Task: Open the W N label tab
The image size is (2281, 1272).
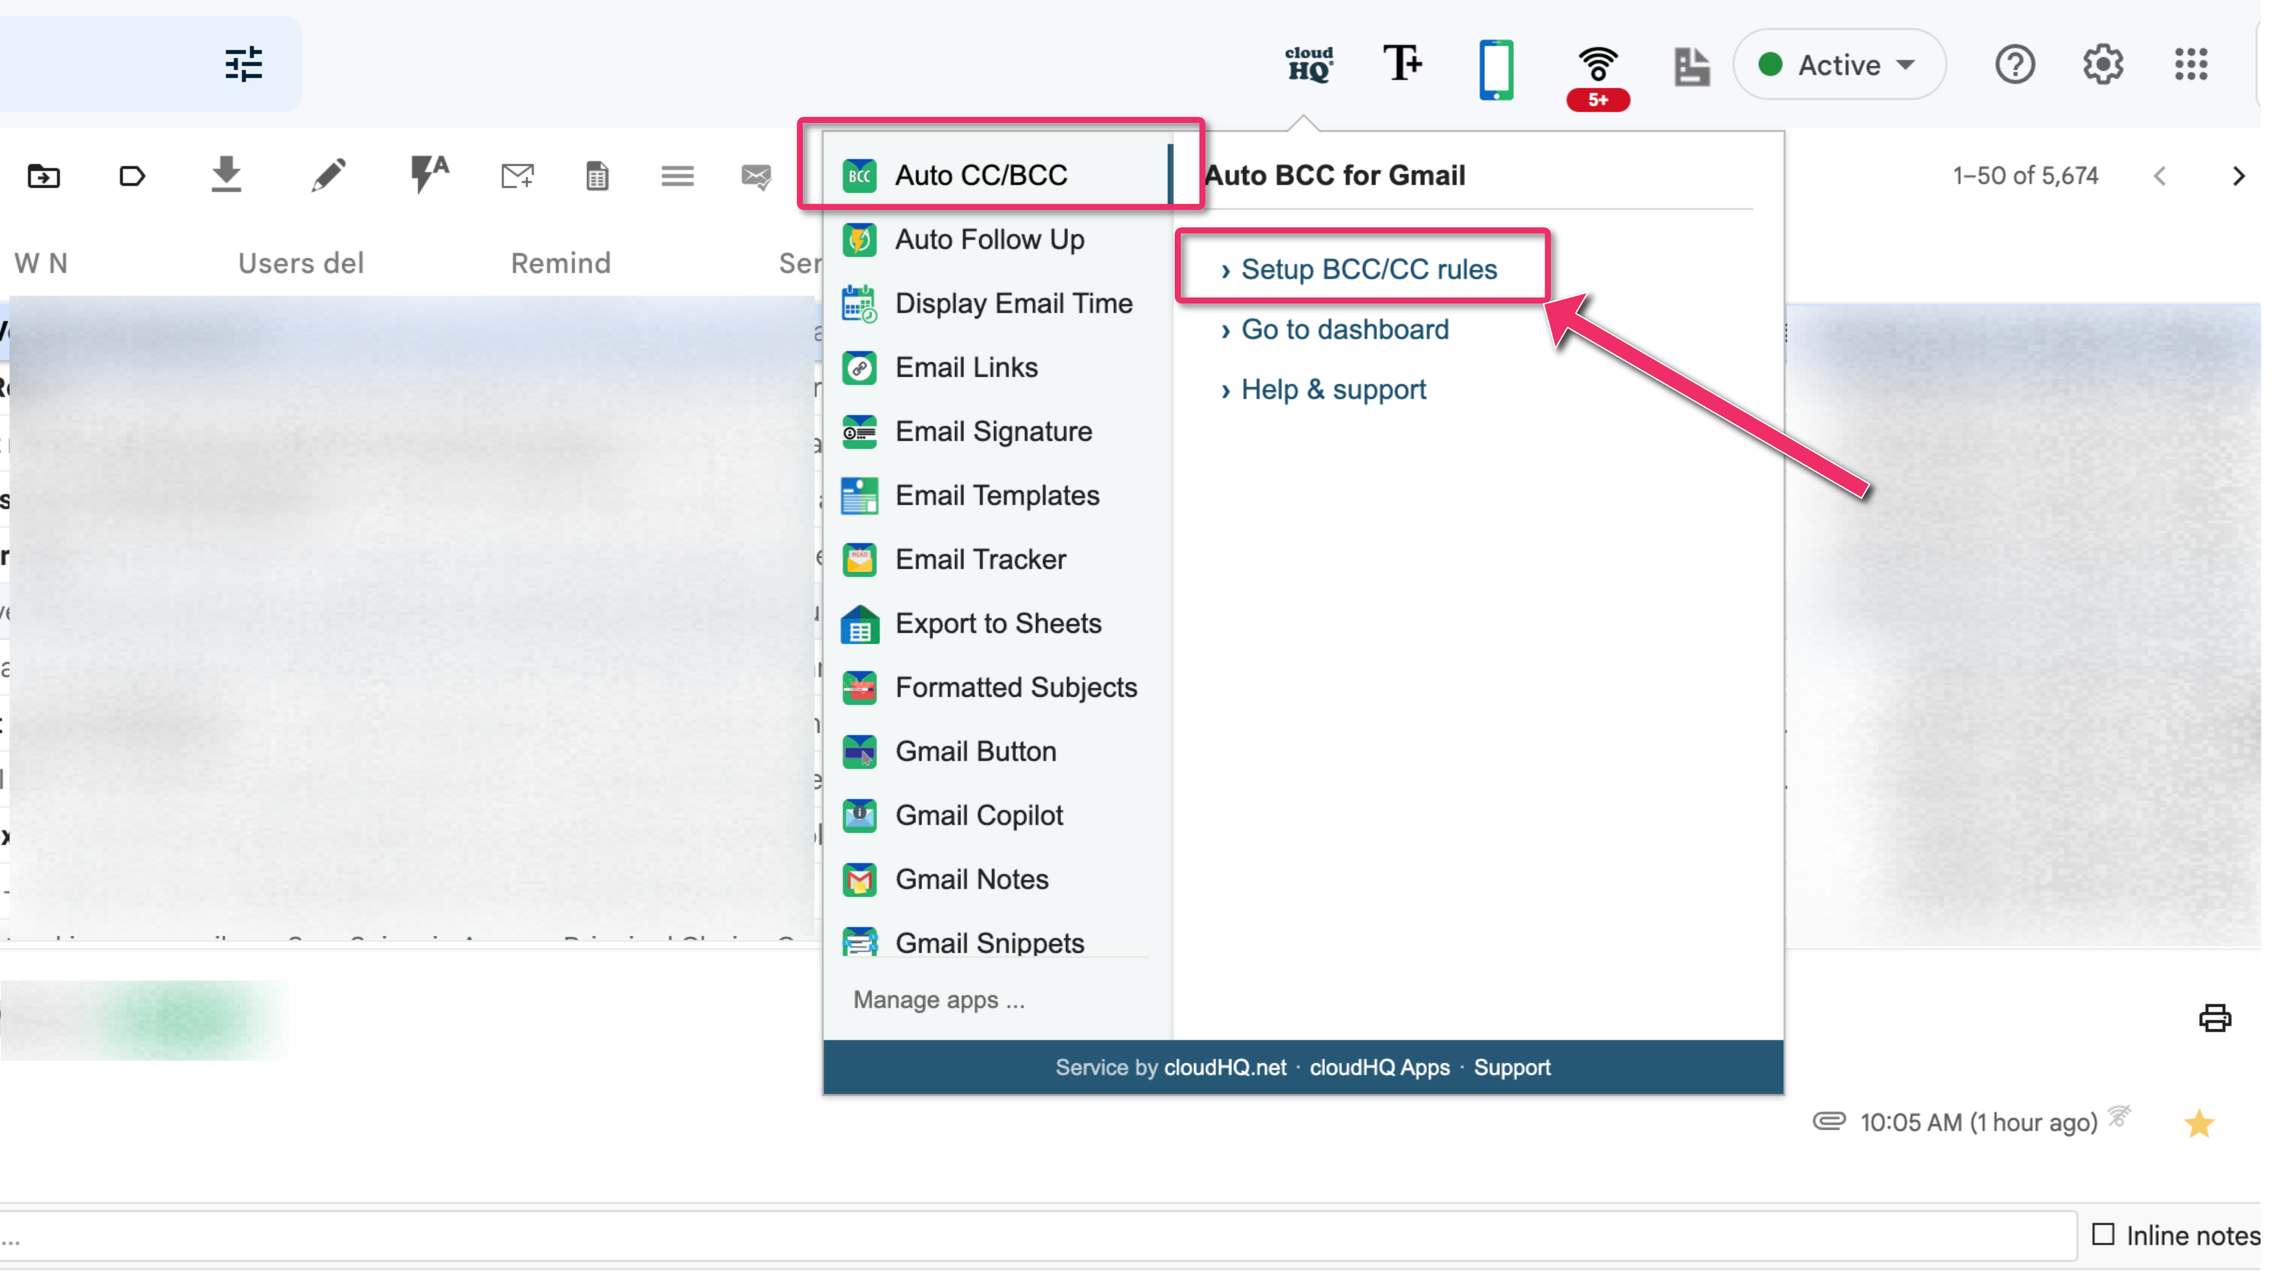Action: click(41, 263)
